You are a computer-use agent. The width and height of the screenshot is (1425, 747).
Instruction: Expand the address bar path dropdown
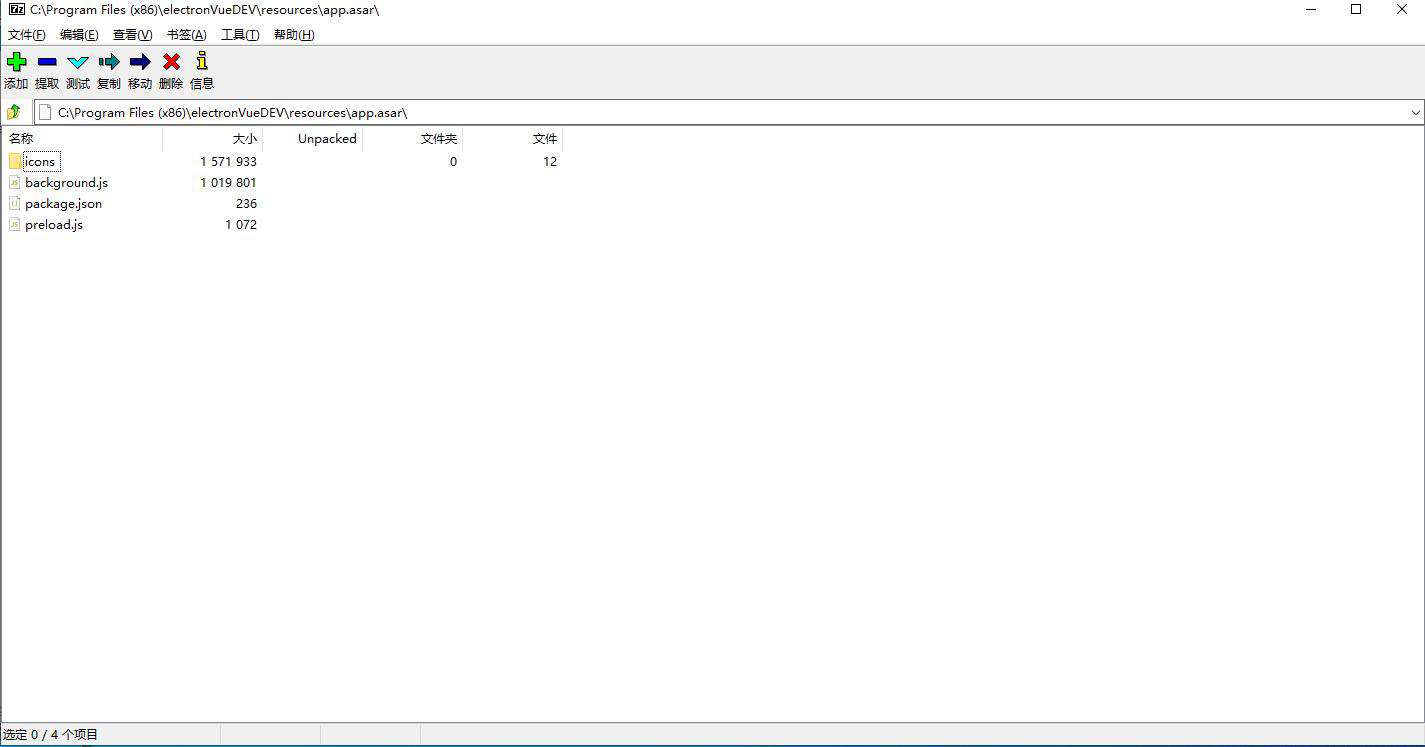[1415, 113]
